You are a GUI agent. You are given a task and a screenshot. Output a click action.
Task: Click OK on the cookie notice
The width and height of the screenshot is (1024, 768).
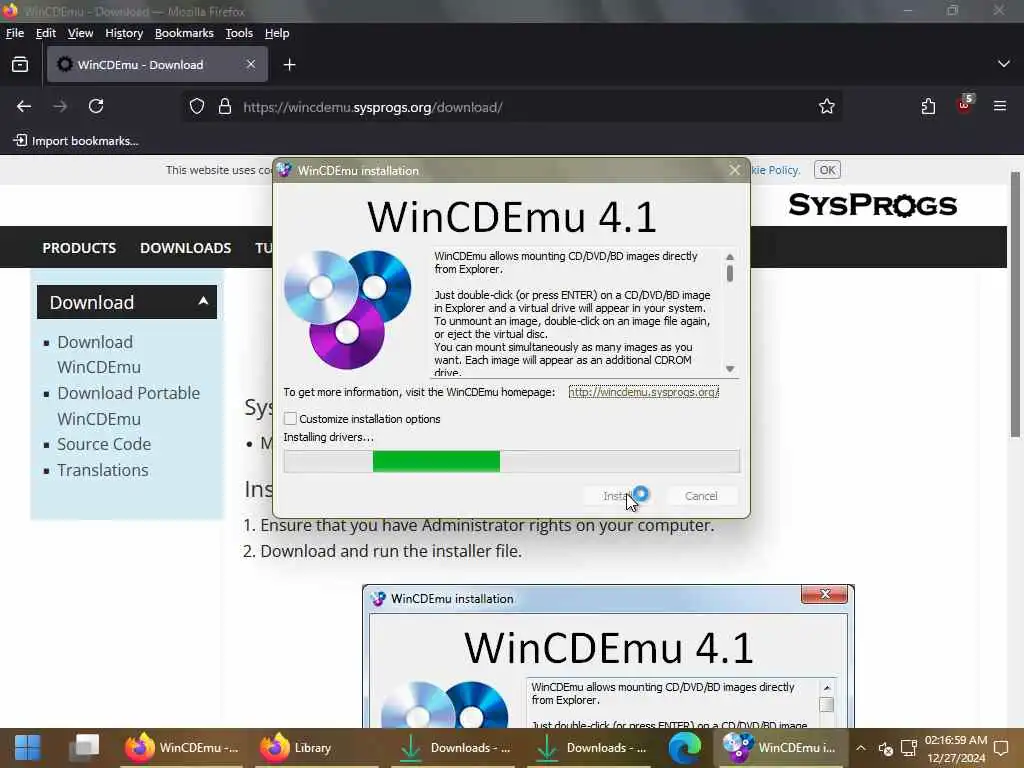(827, 170)
